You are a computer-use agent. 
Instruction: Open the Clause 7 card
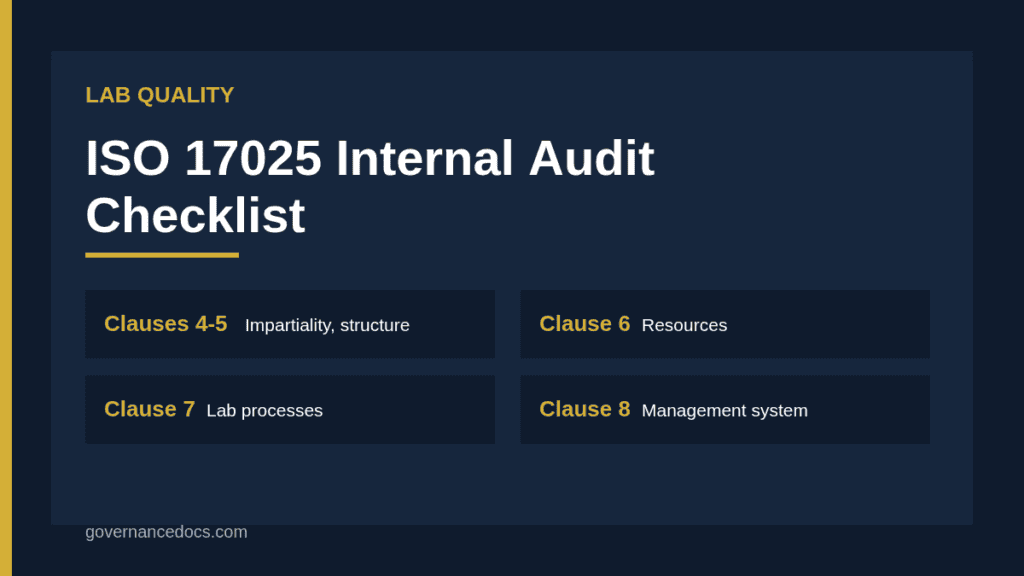[290, 409]
